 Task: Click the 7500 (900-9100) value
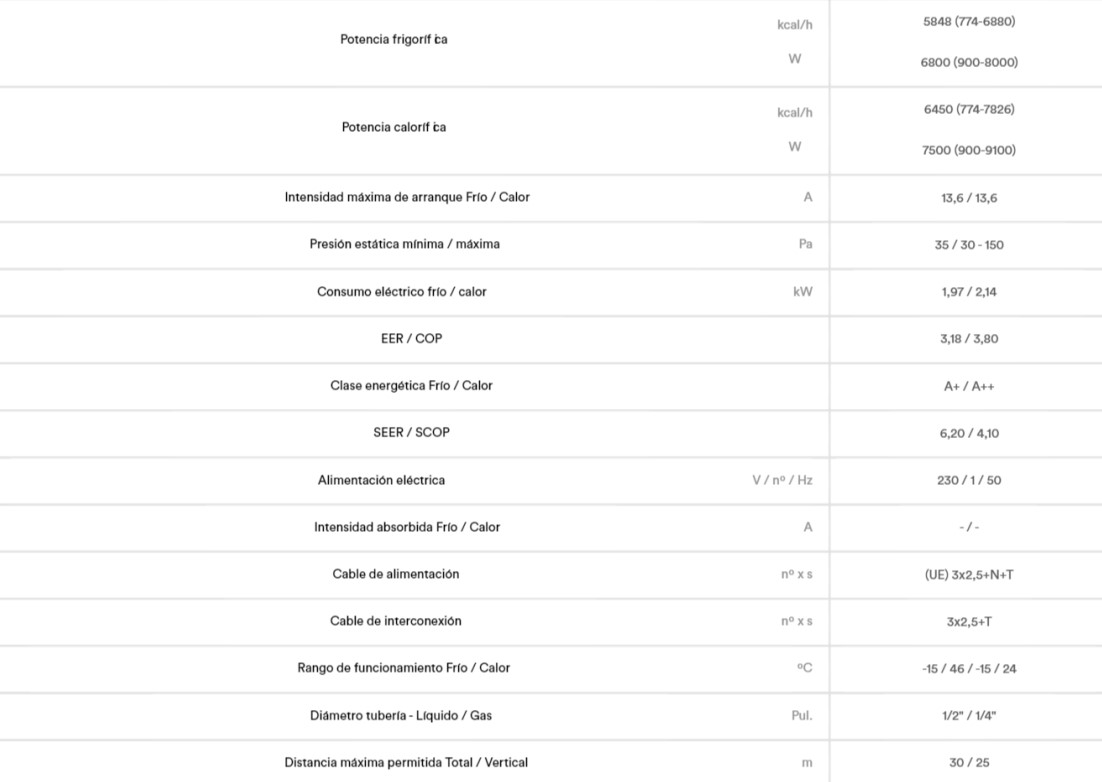[969, 151]
